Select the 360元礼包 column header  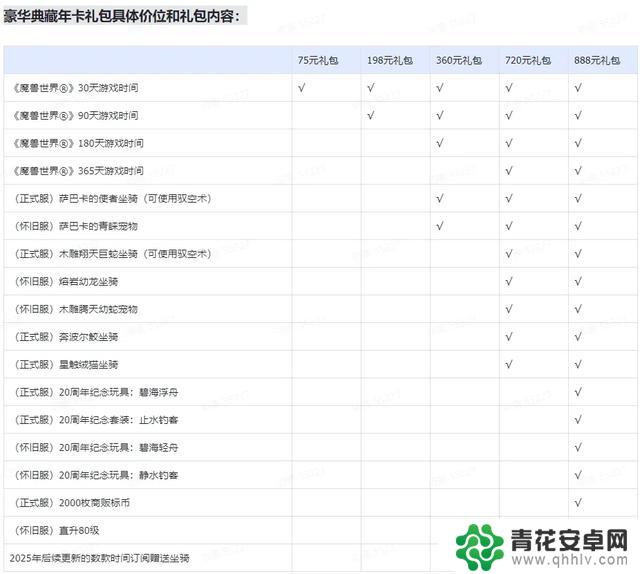(459, 60)
